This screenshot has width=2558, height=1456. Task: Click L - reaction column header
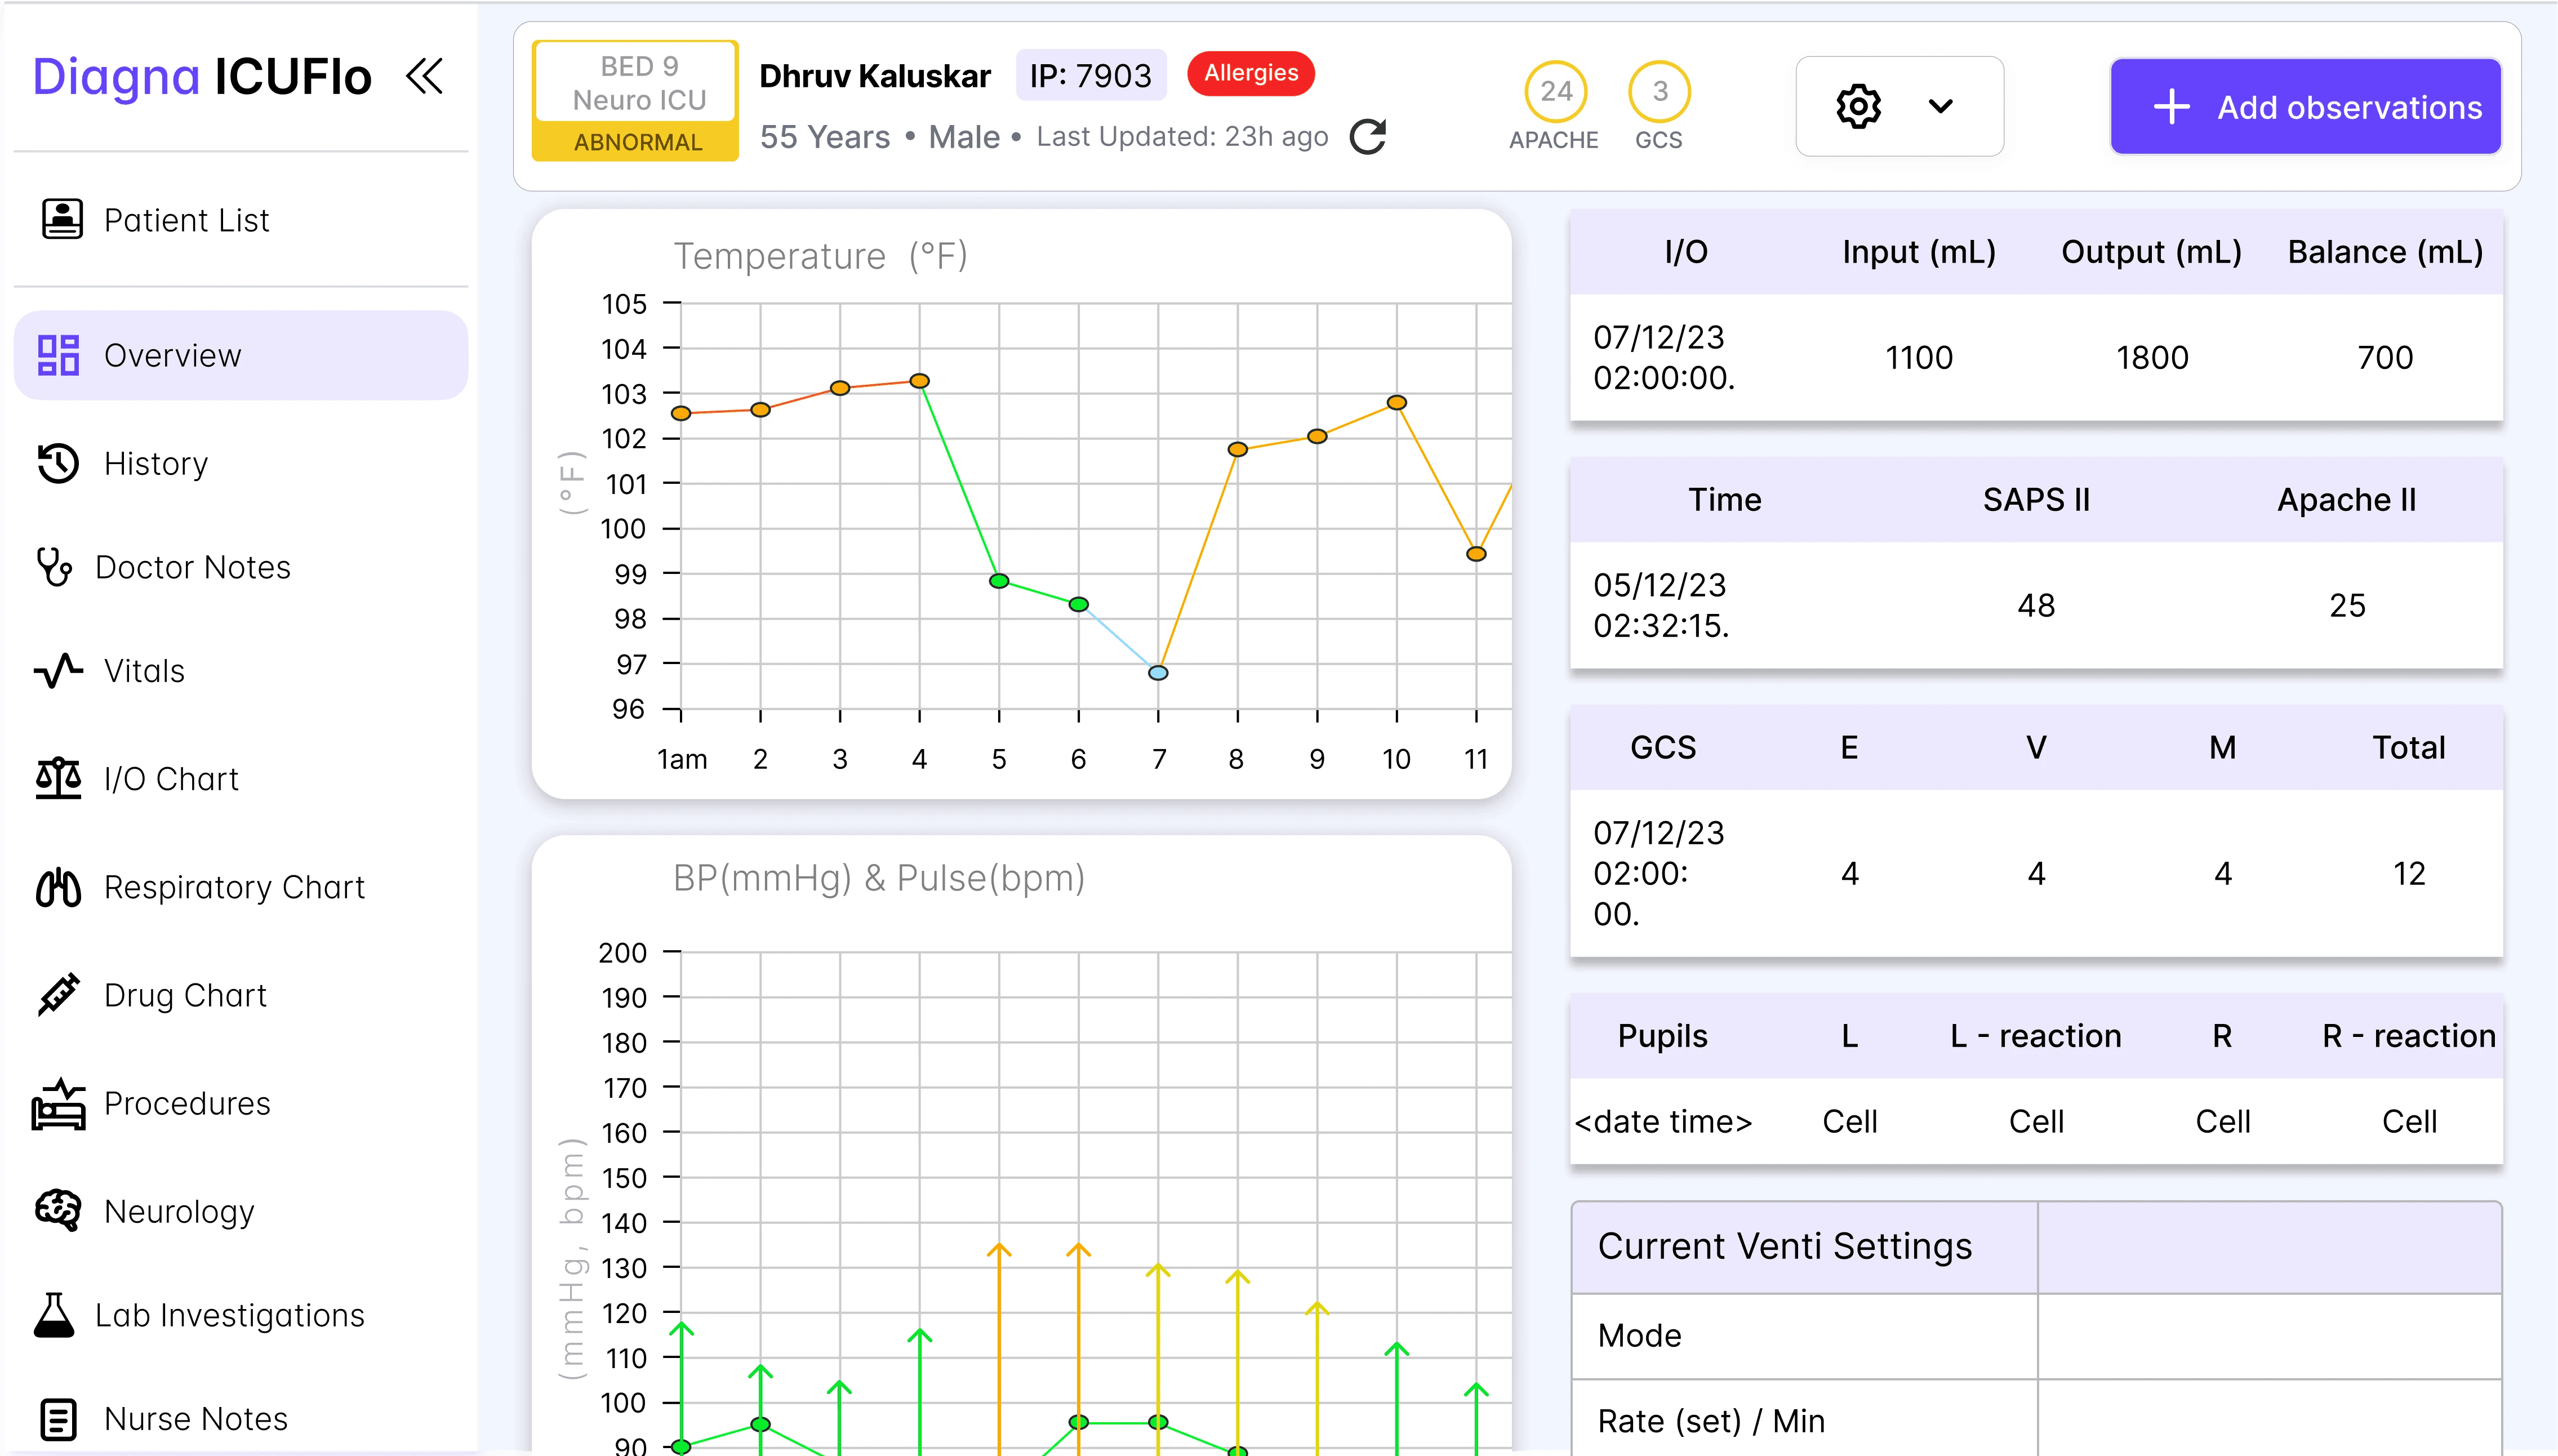(2036, 1036)
